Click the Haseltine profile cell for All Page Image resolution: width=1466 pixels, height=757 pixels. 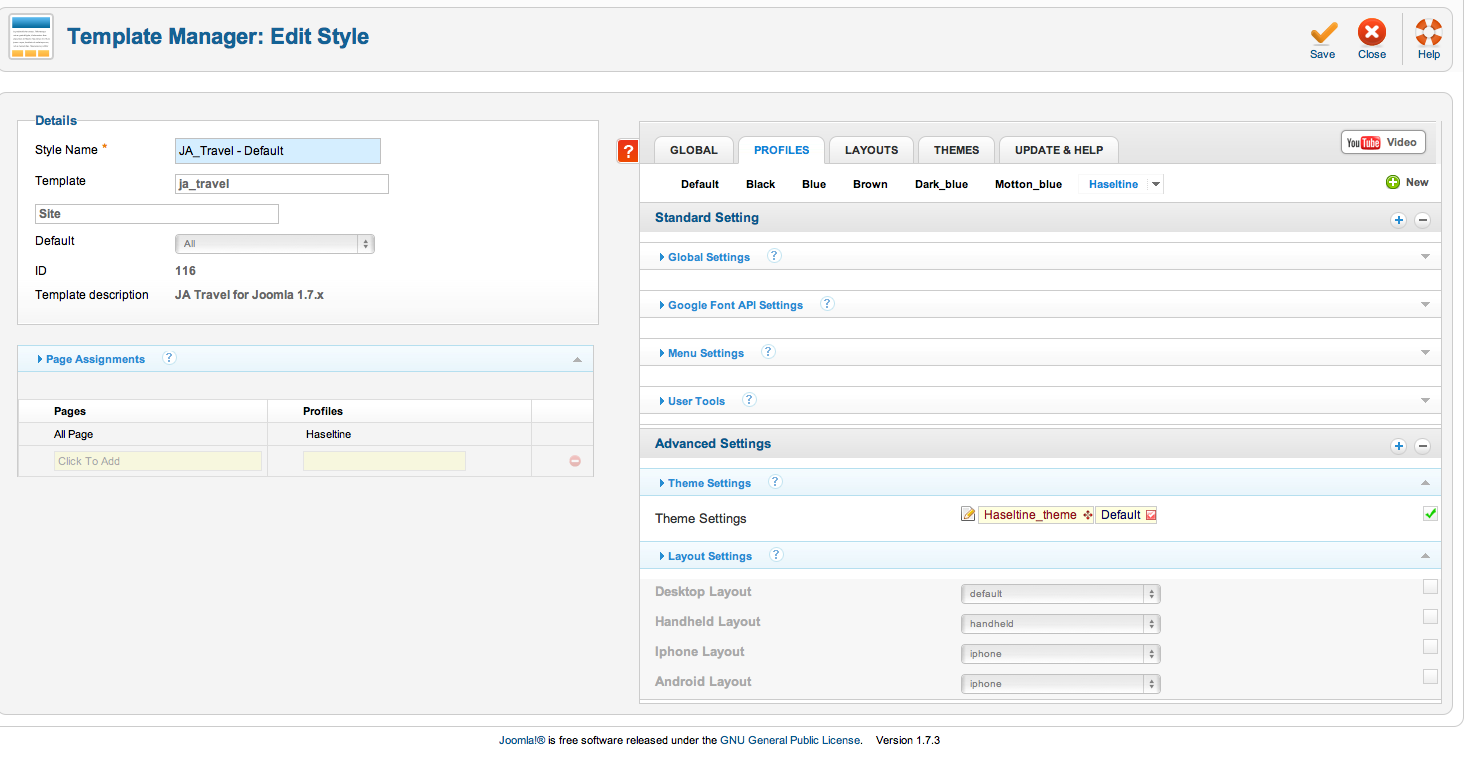pos(399,434)
